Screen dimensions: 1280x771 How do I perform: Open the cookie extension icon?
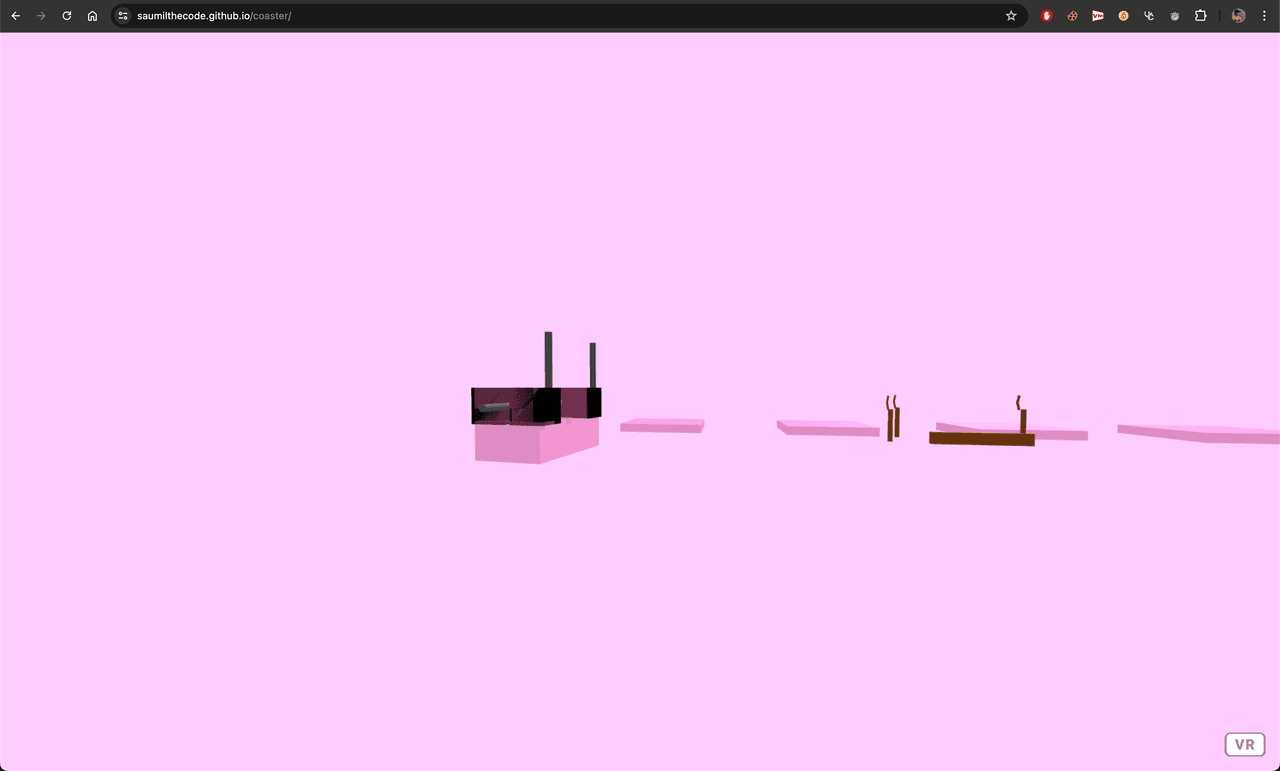pos(1072,16)
